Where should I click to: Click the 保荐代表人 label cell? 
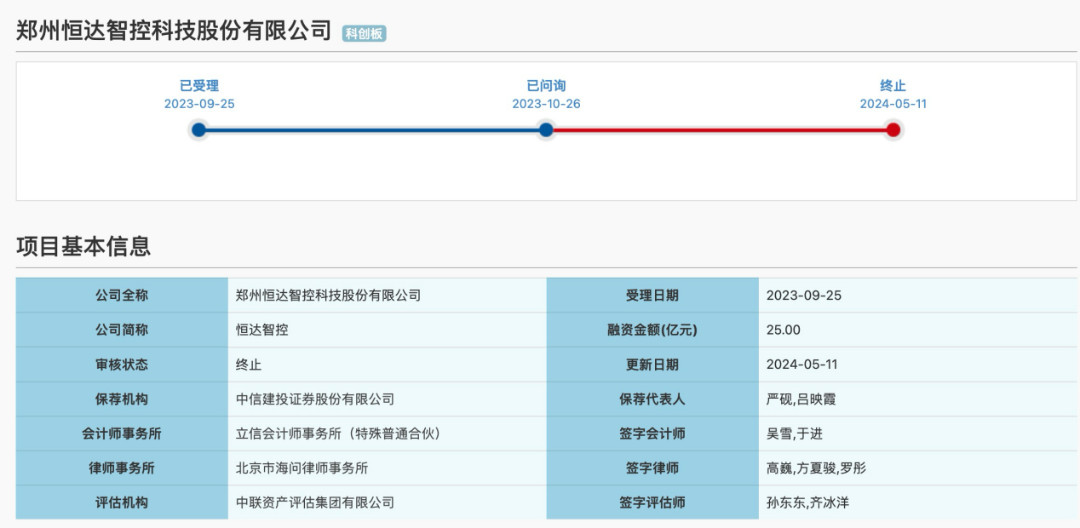(652, 399)
